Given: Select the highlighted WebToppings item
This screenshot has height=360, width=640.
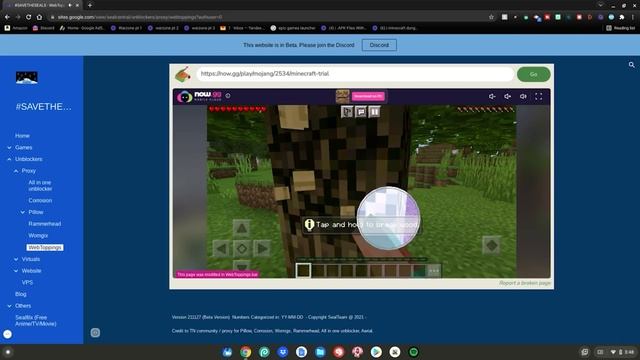Looking at the screenshot, I should click(45, 247).
